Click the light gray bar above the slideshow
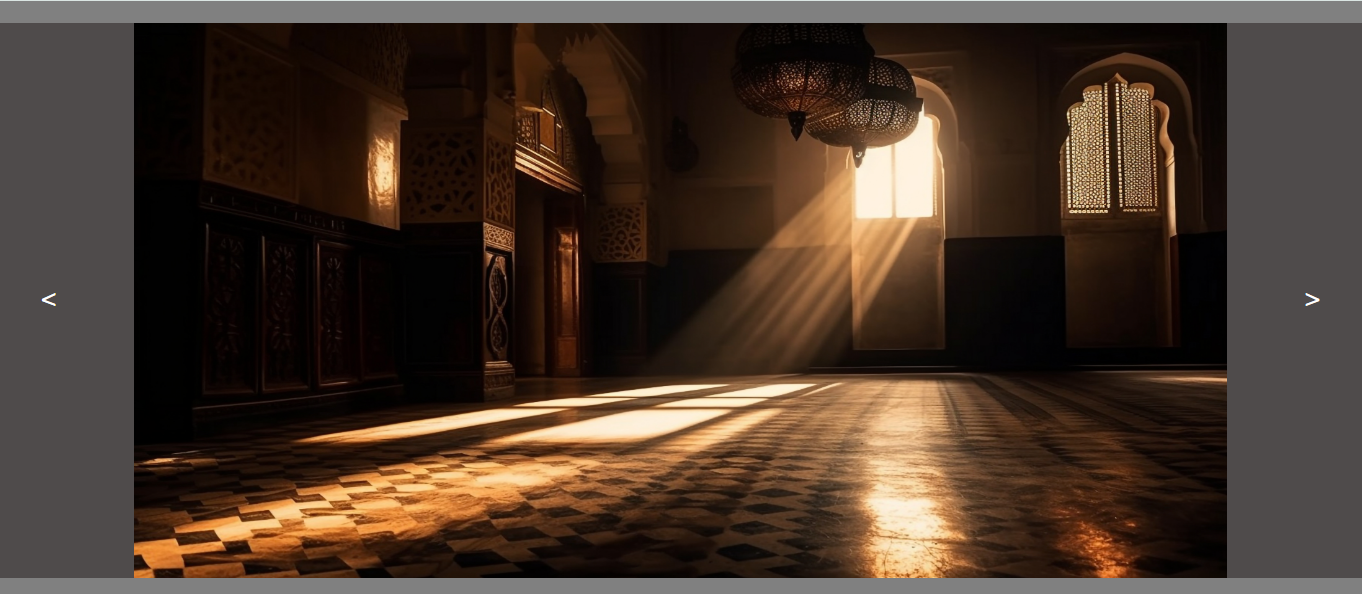The height and width of the screenshot is (594, 1362). click(680, 11)
